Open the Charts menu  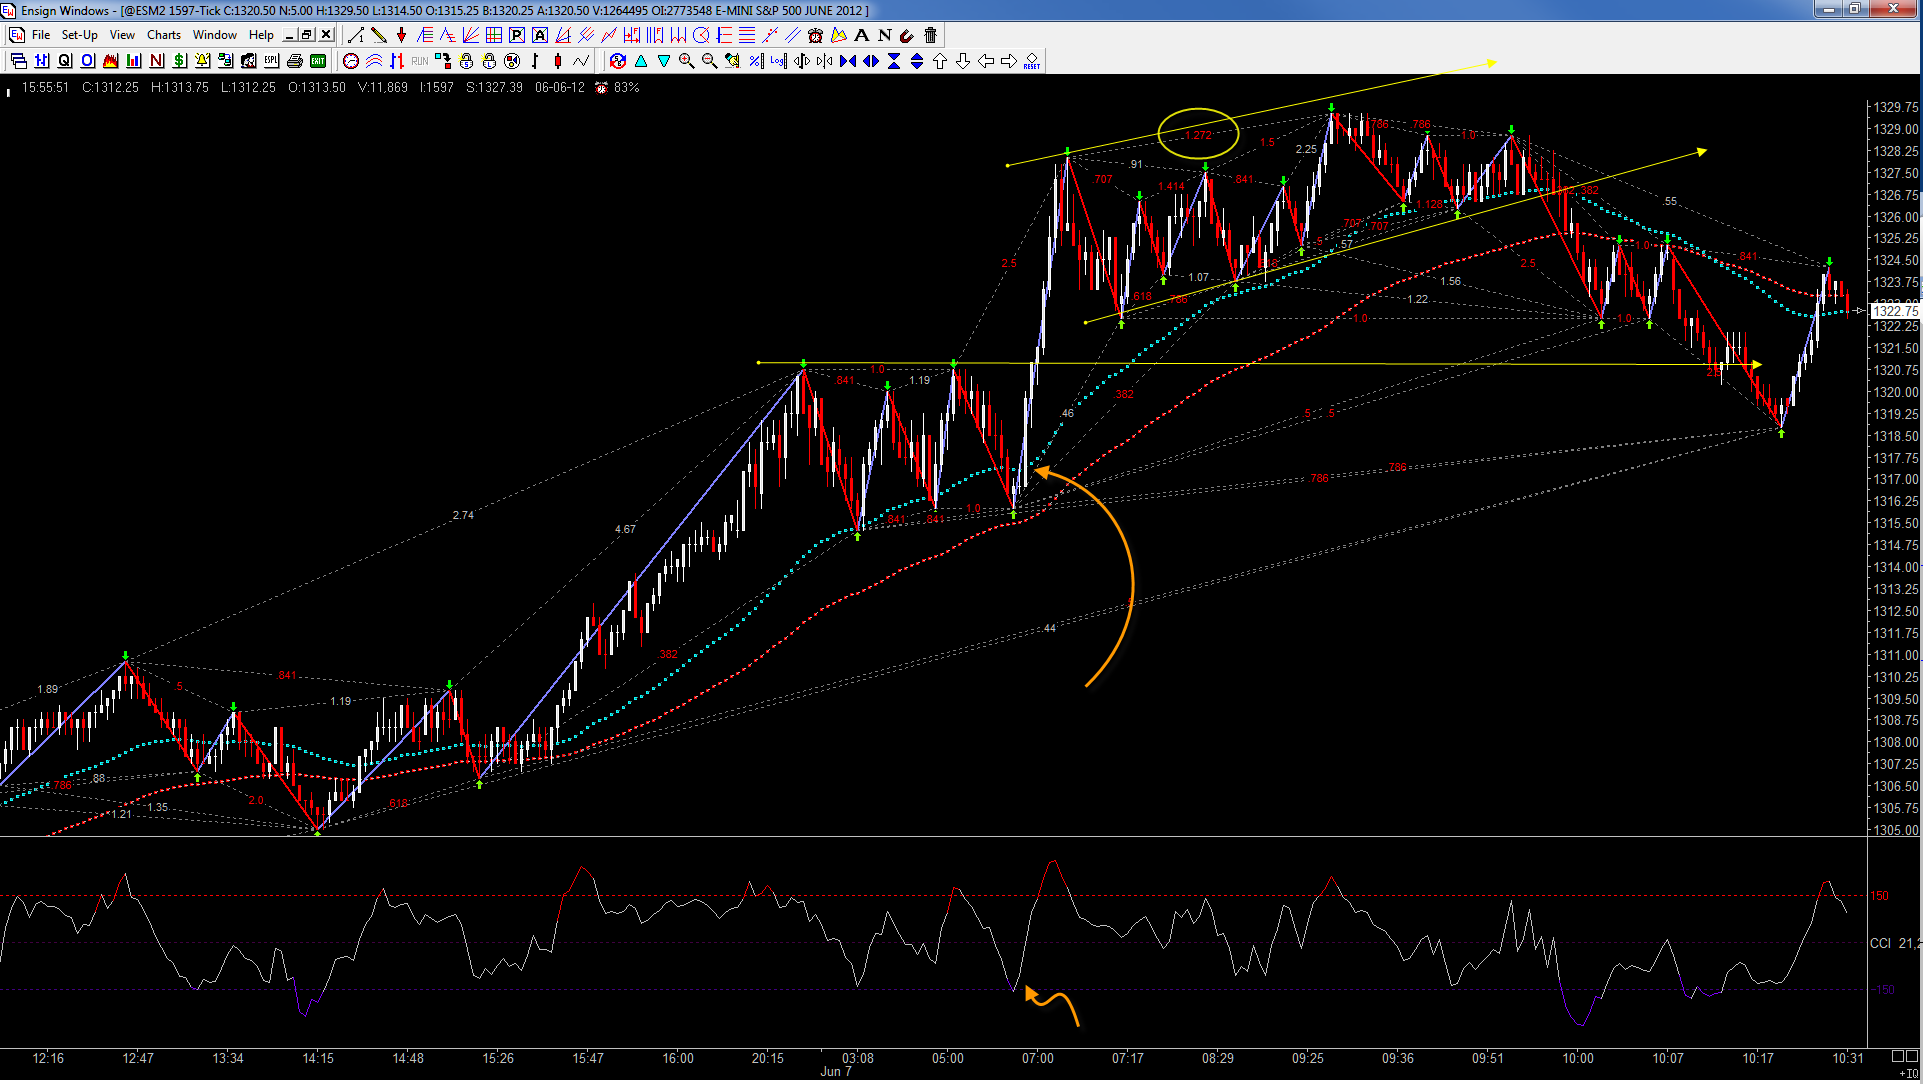click(x=164, y=35)
